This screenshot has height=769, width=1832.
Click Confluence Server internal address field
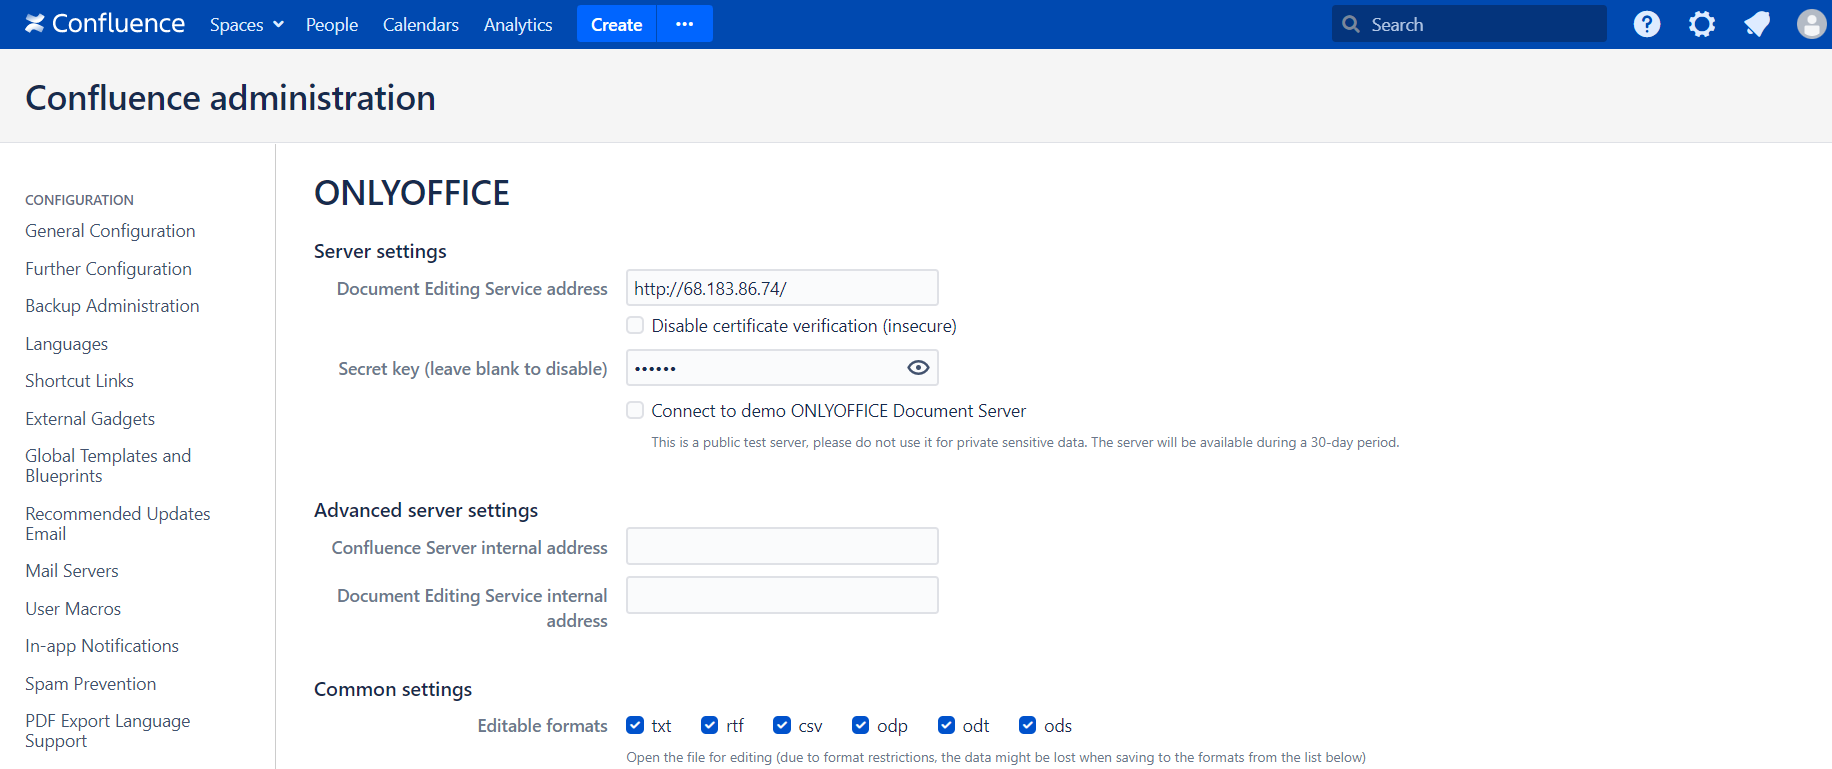tap(782, 547)
